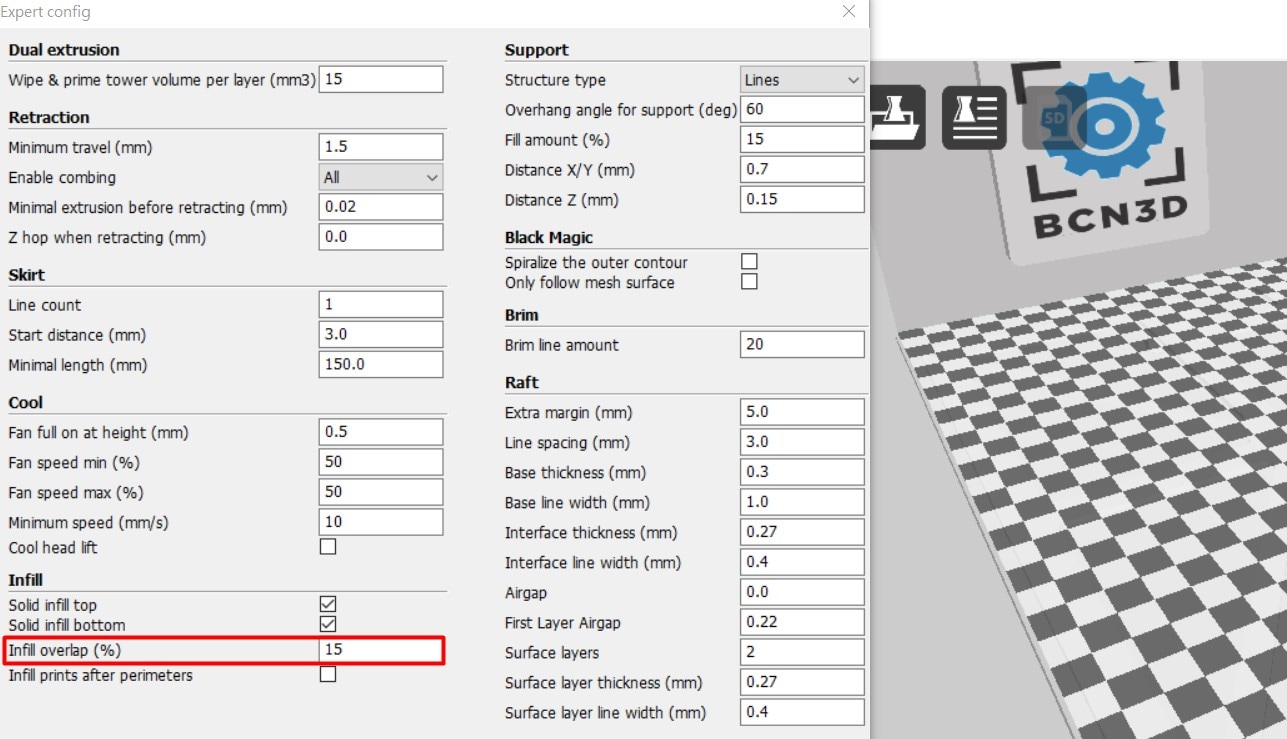Click the flask with text lines icon

pyautogui.click(x=973, y=117)
